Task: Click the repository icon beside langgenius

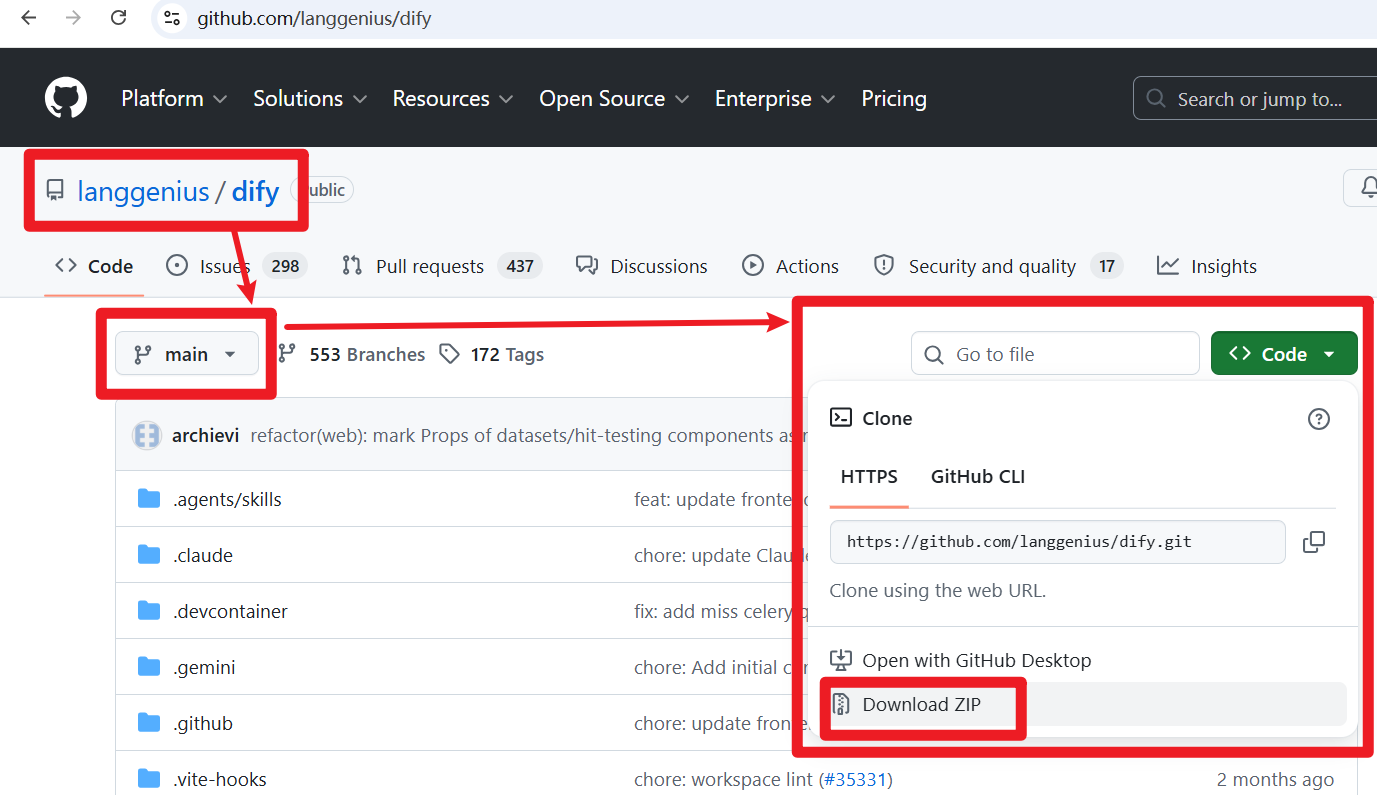Action: click(x=55, y=190)
